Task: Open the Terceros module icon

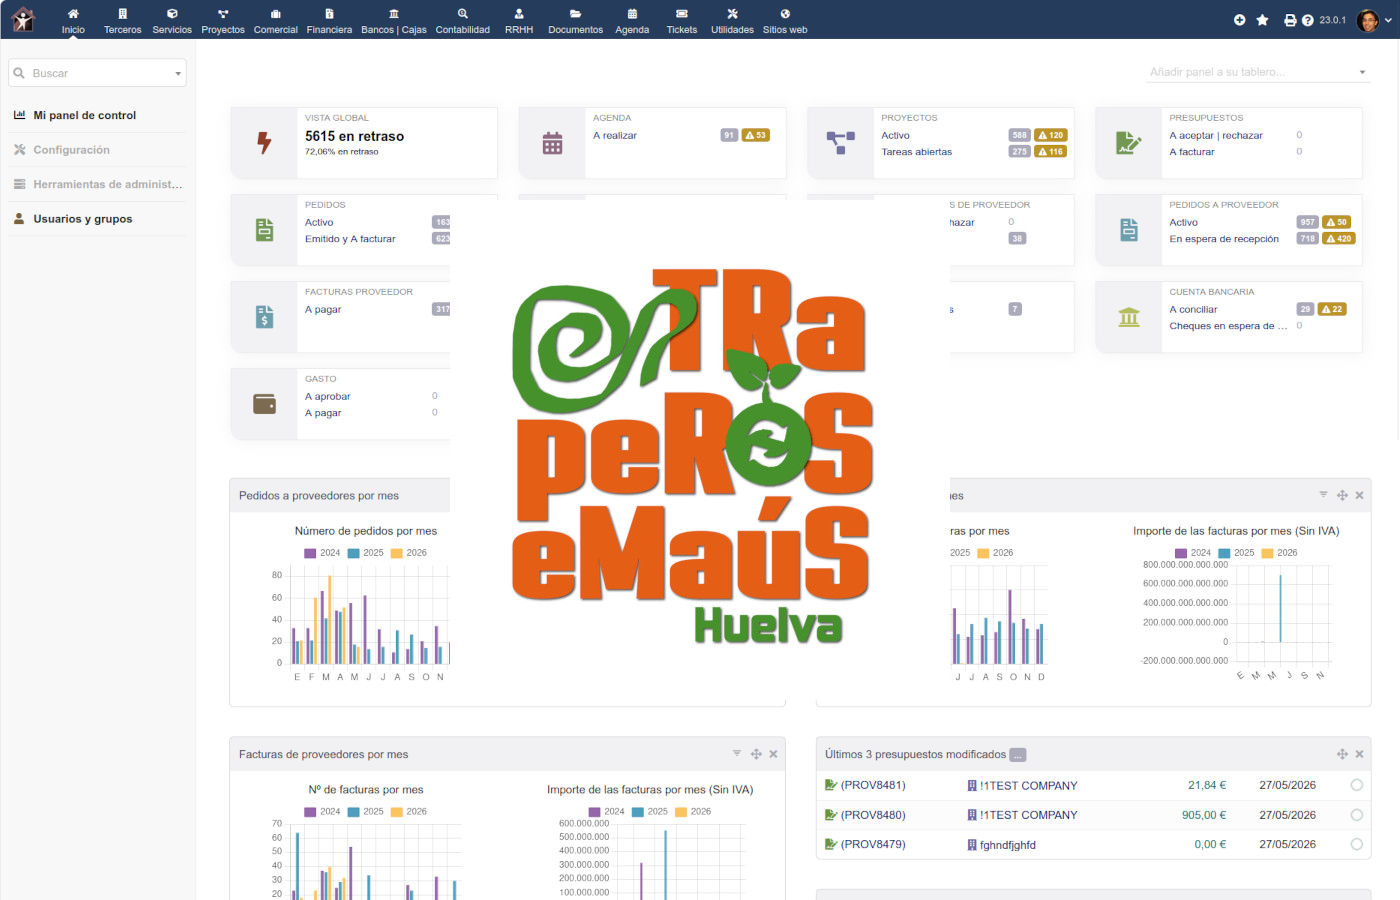Action: pyautogui.click(x=122, y=14)
